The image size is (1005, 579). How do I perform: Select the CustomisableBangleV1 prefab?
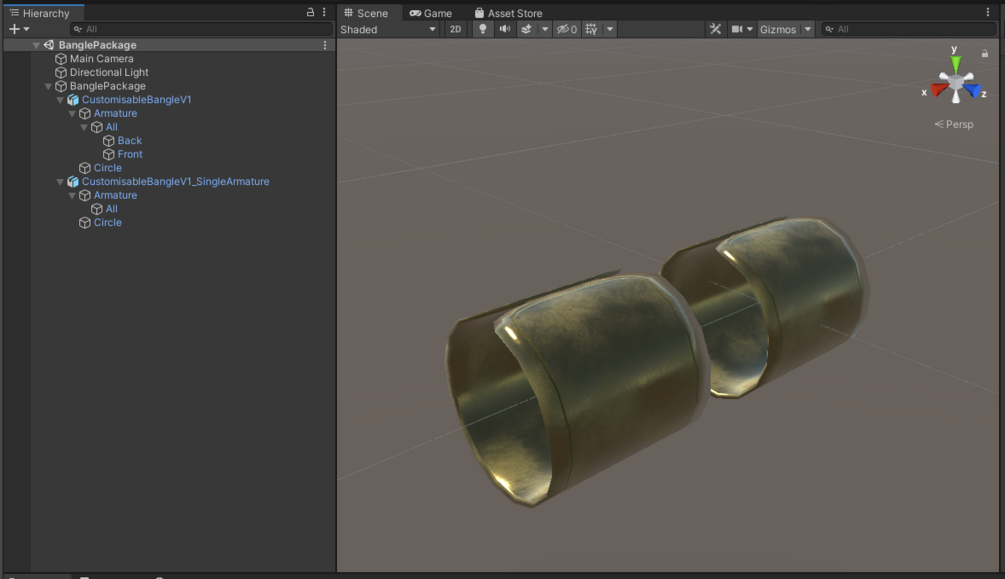137,99
